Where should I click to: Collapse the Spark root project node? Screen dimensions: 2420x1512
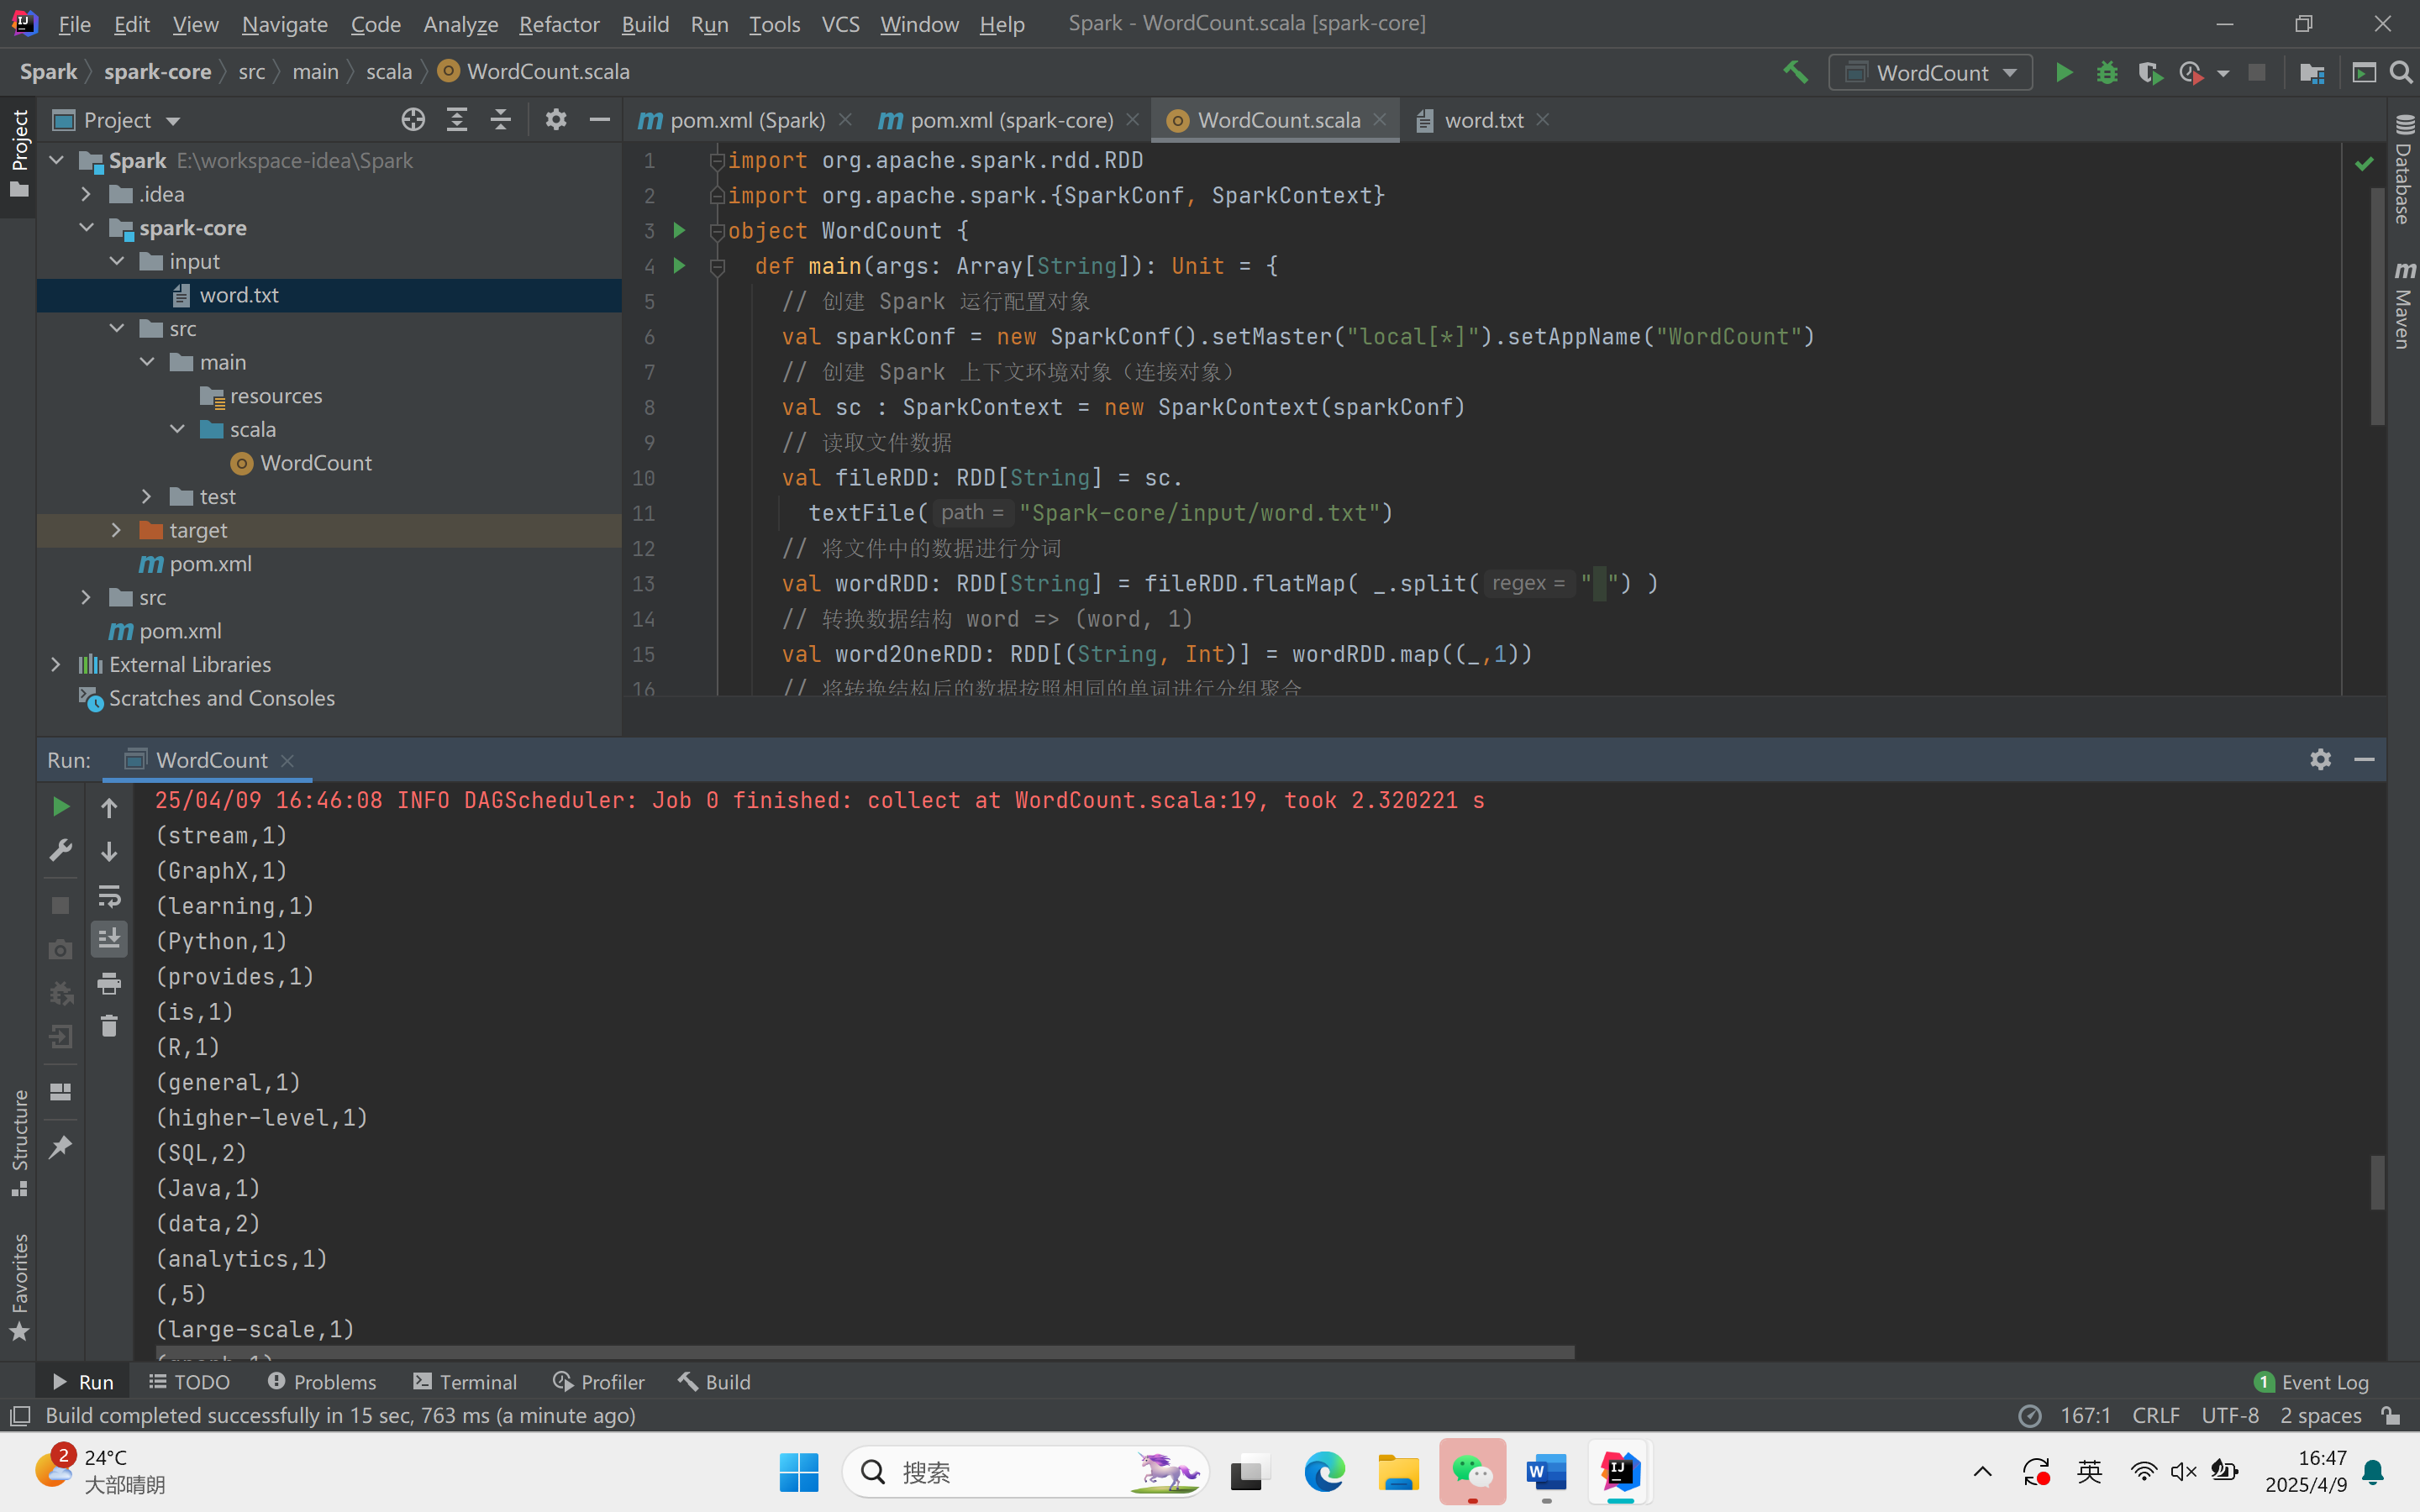pos(57,160)
